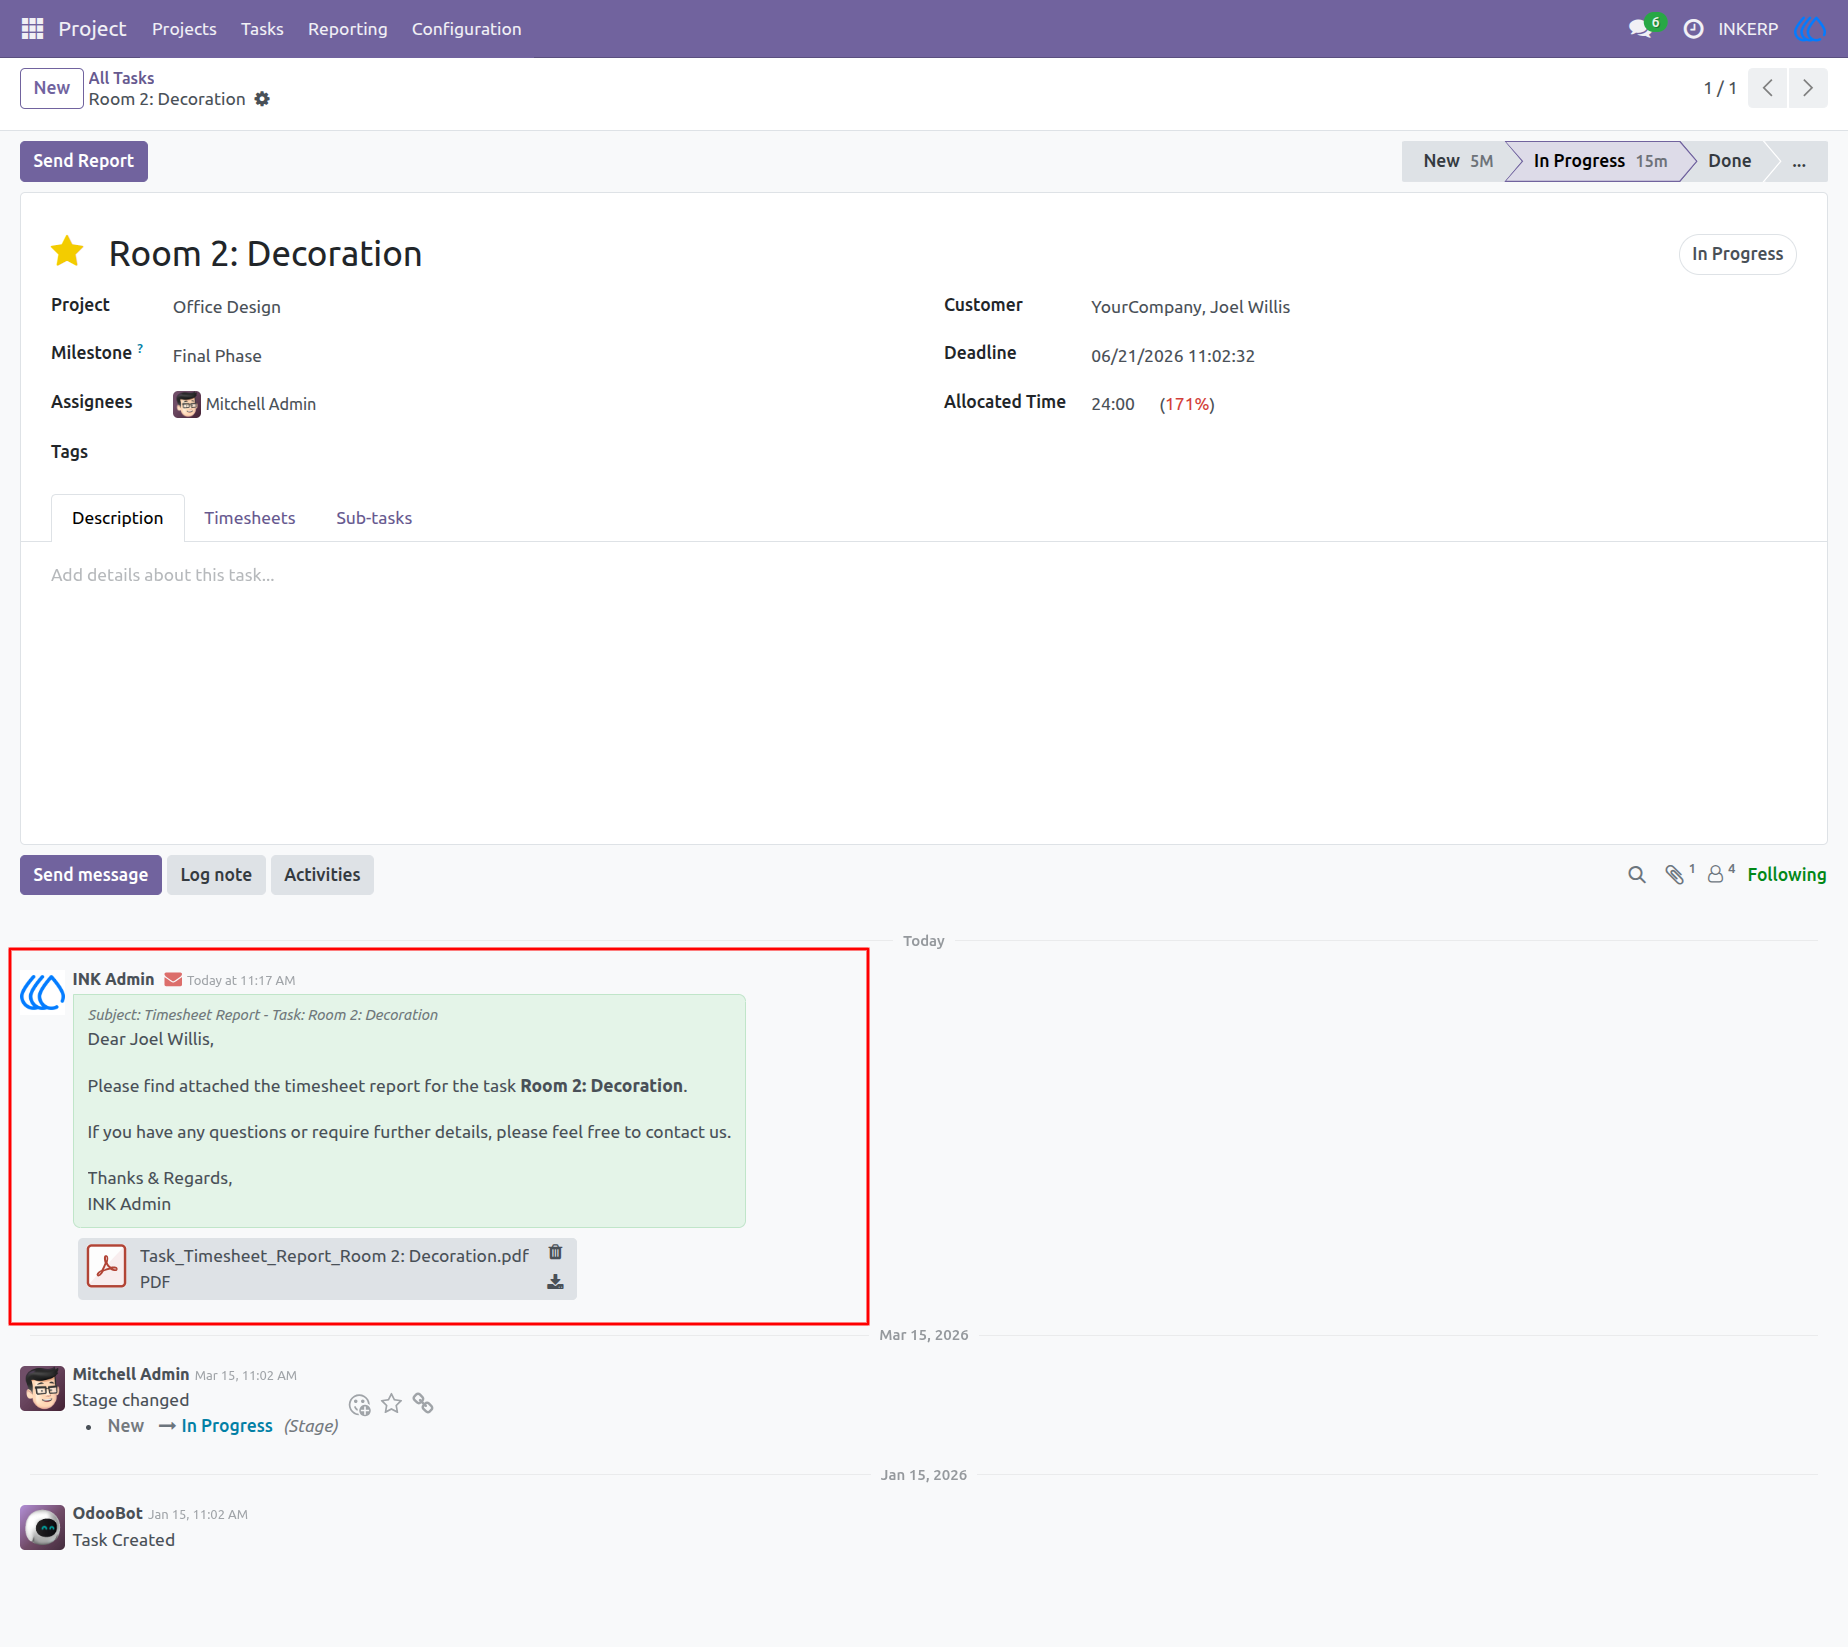Select the Description tab

[x=118, y=518]
